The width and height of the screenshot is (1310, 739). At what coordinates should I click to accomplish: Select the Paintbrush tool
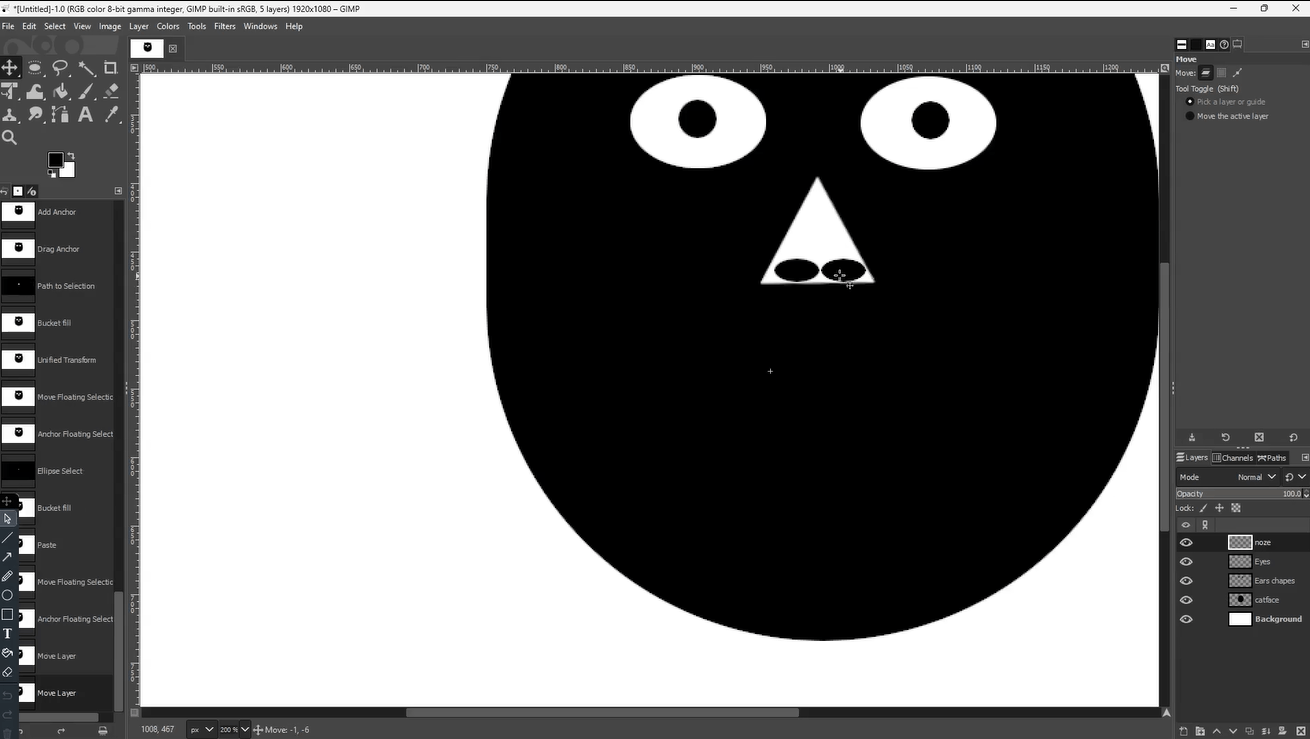point(86,91)
